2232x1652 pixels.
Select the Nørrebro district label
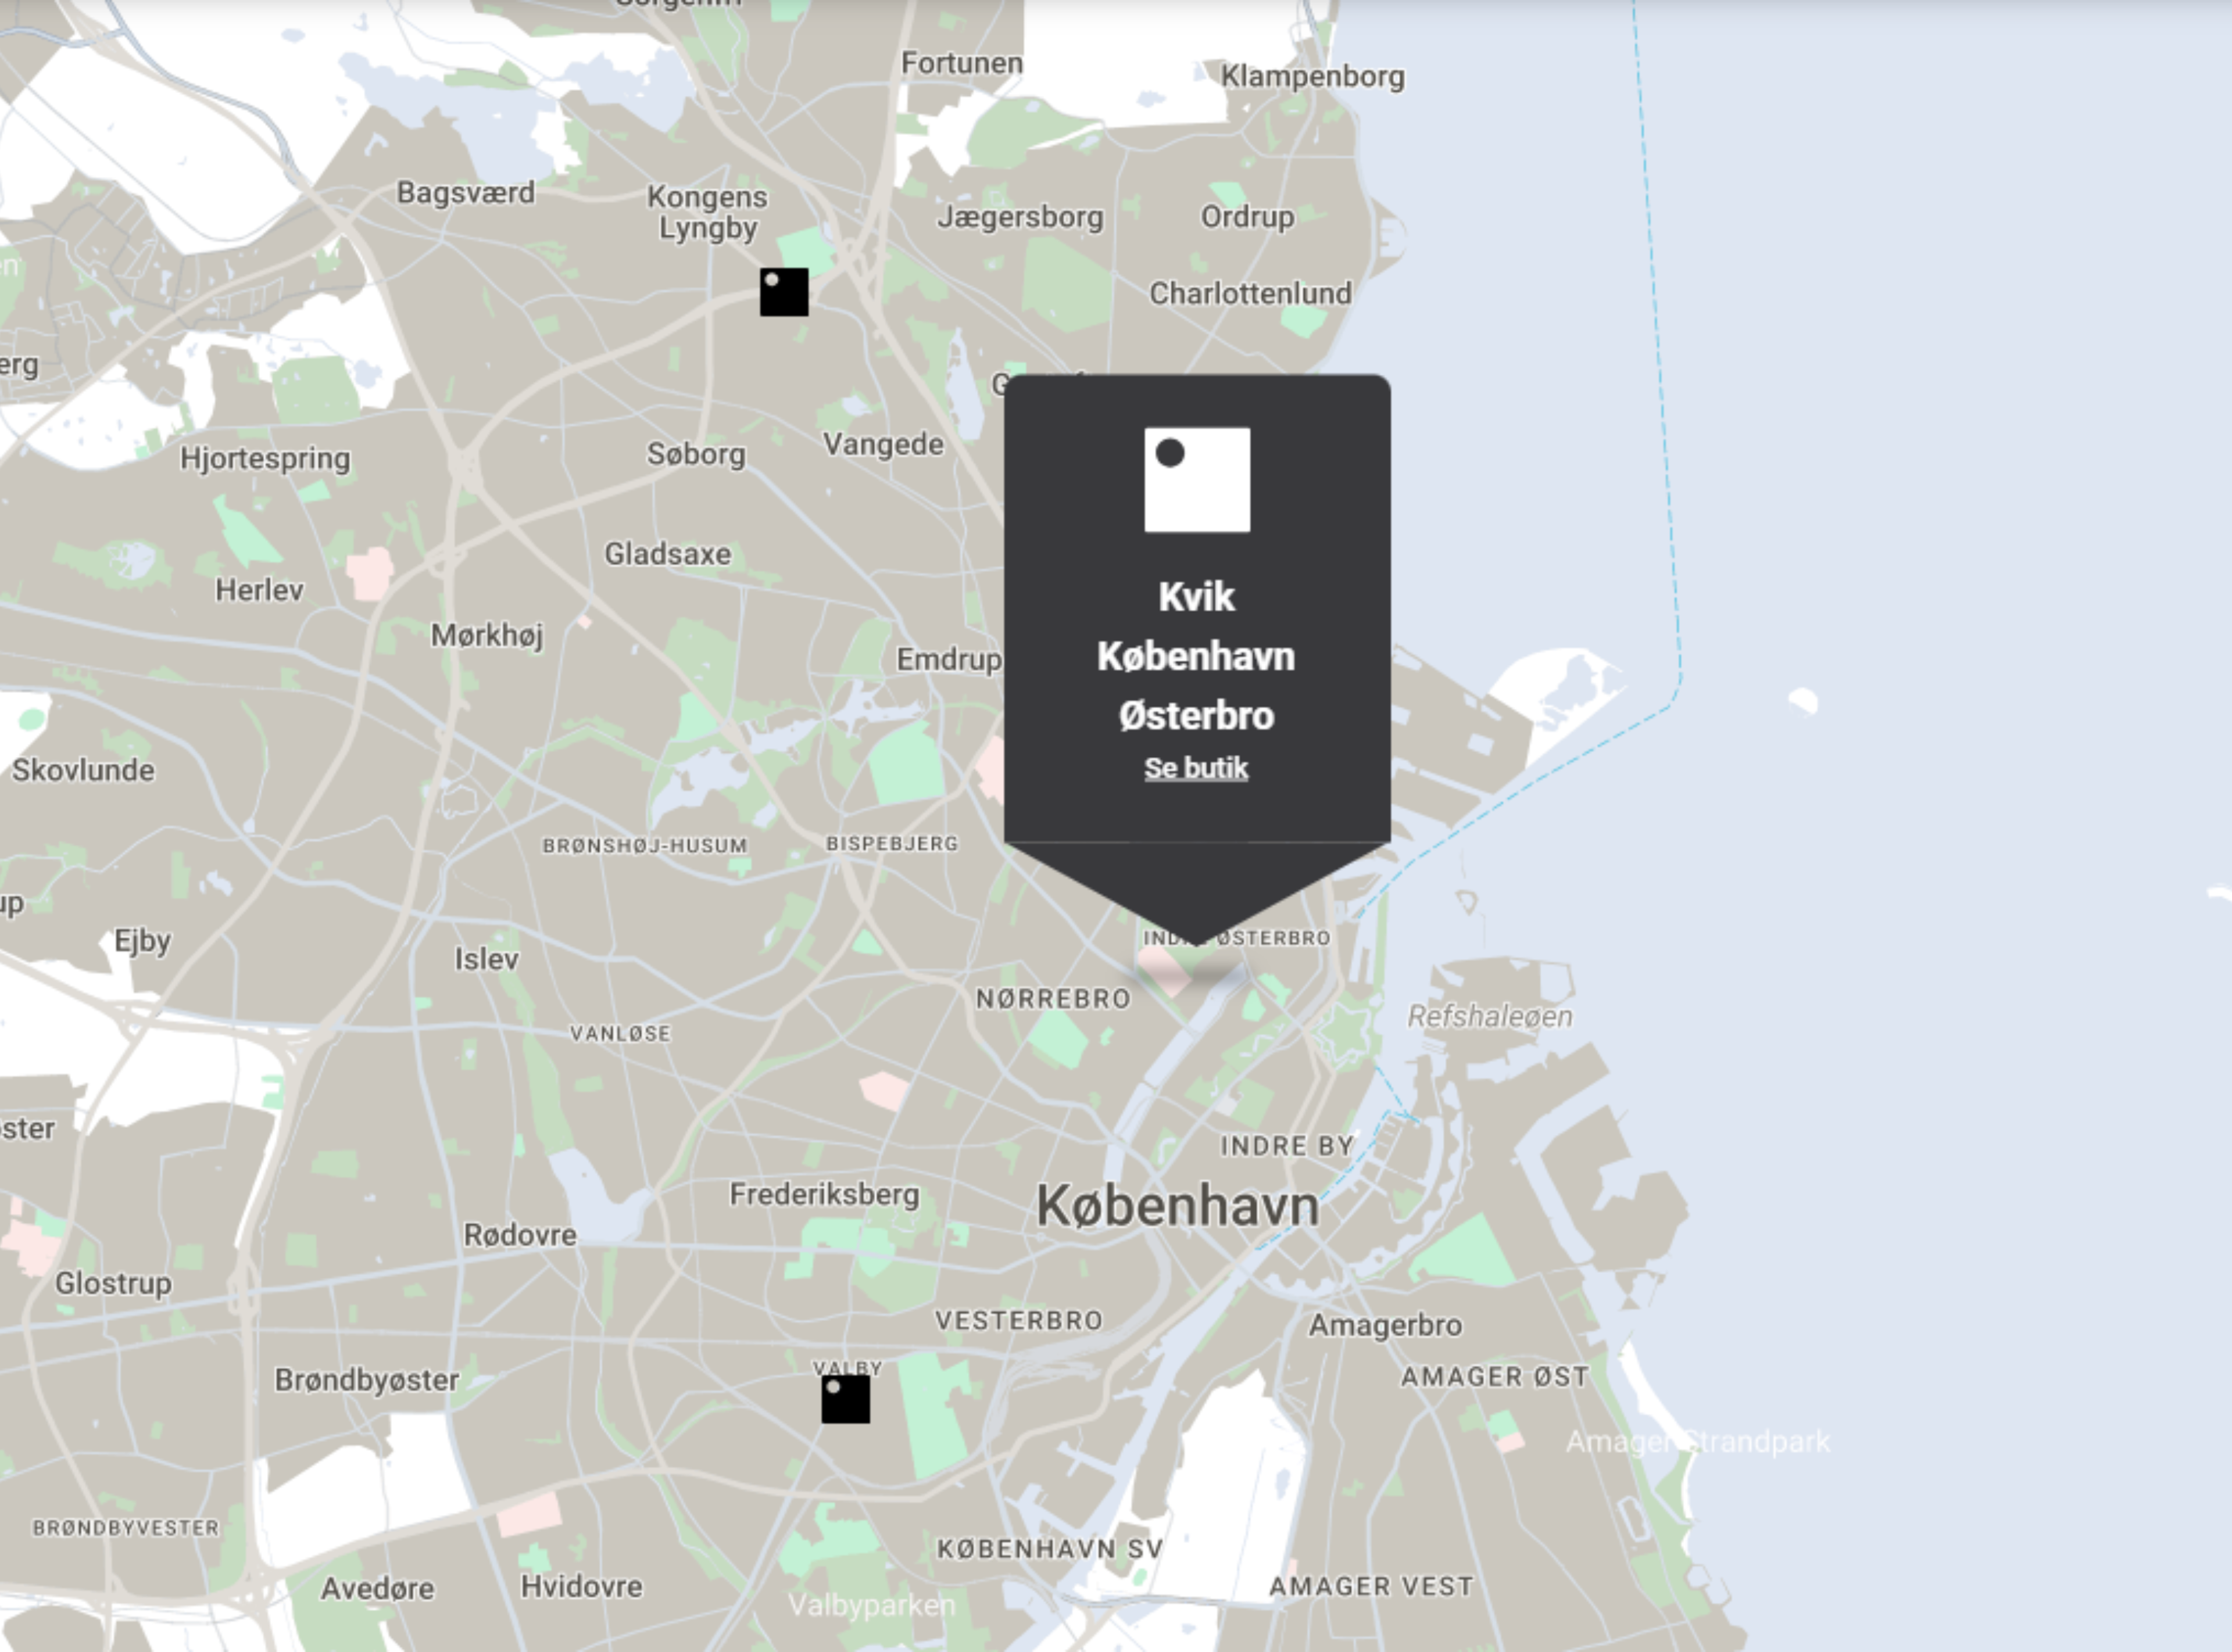pyautogui.click(x=1053, y=998)
